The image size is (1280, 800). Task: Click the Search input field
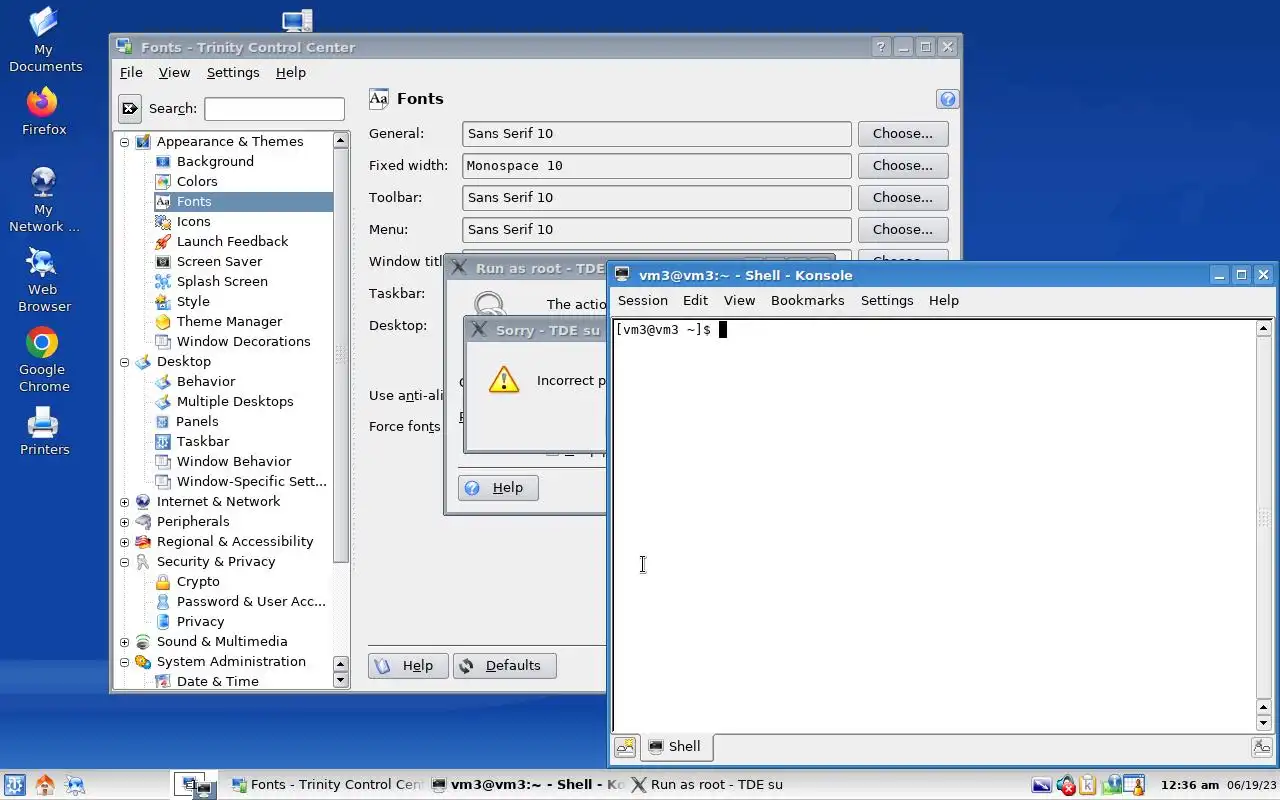[x=274, y=108]
